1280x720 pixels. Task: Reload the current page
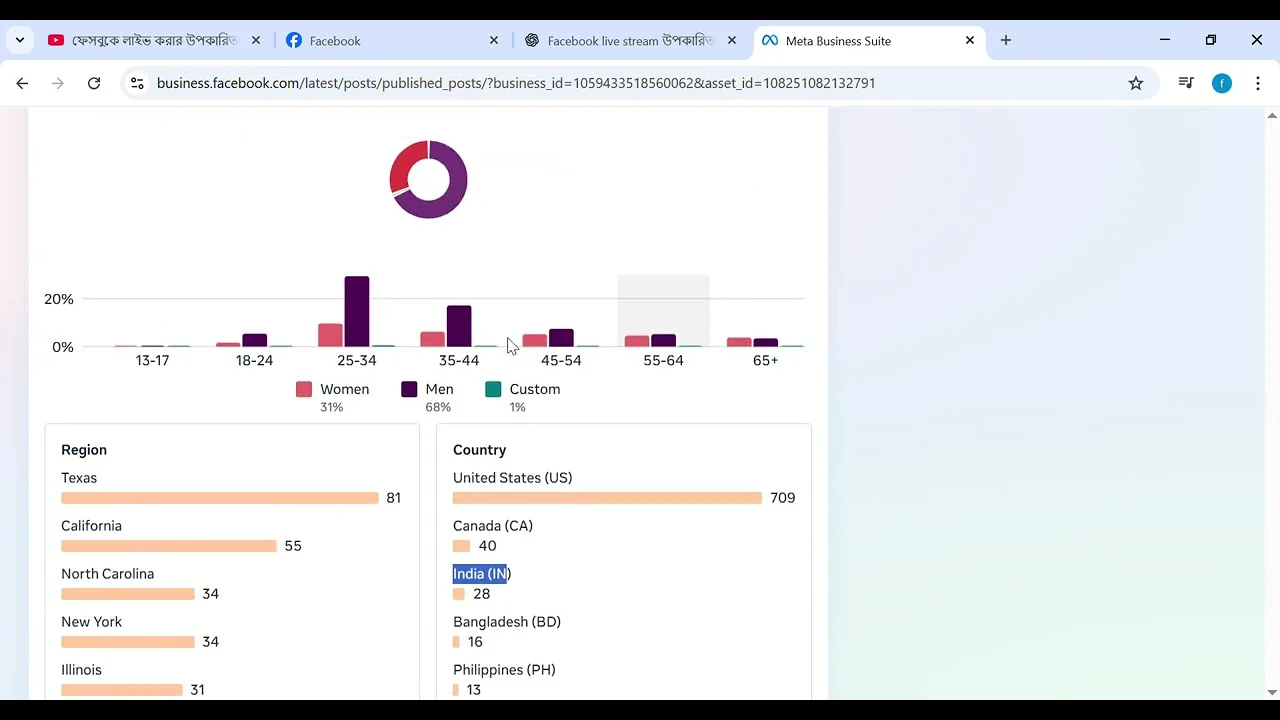94,83
